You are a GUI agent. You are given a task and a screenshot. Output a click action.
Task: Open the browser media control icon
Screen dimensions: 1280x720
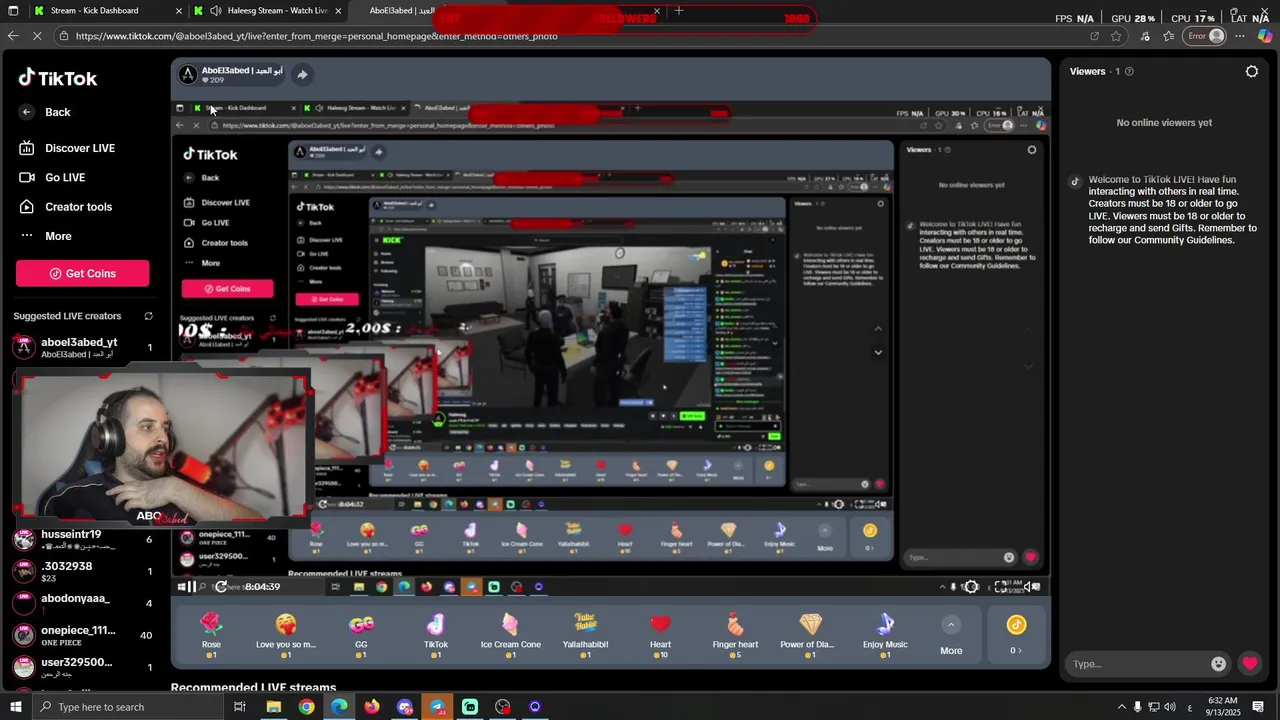pyautogui.click(x=1145, y=36)
